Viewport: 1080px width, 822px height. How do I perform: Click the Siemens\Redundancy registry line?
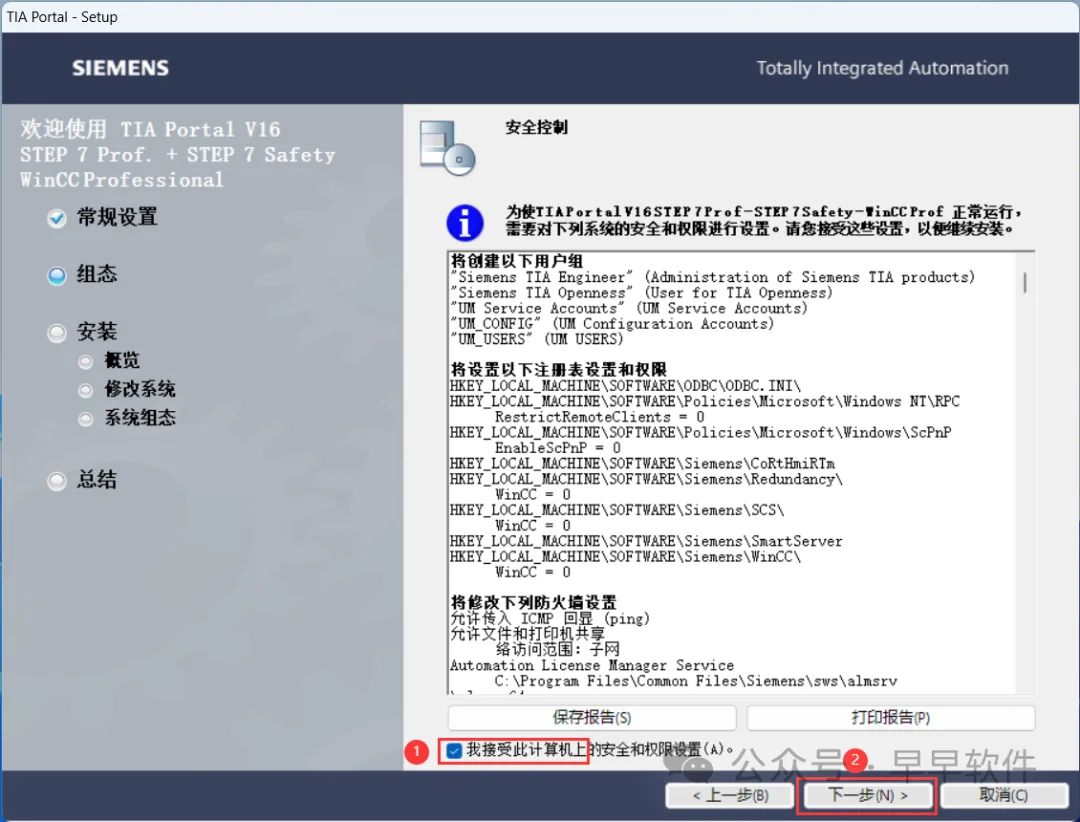point(646,479)
